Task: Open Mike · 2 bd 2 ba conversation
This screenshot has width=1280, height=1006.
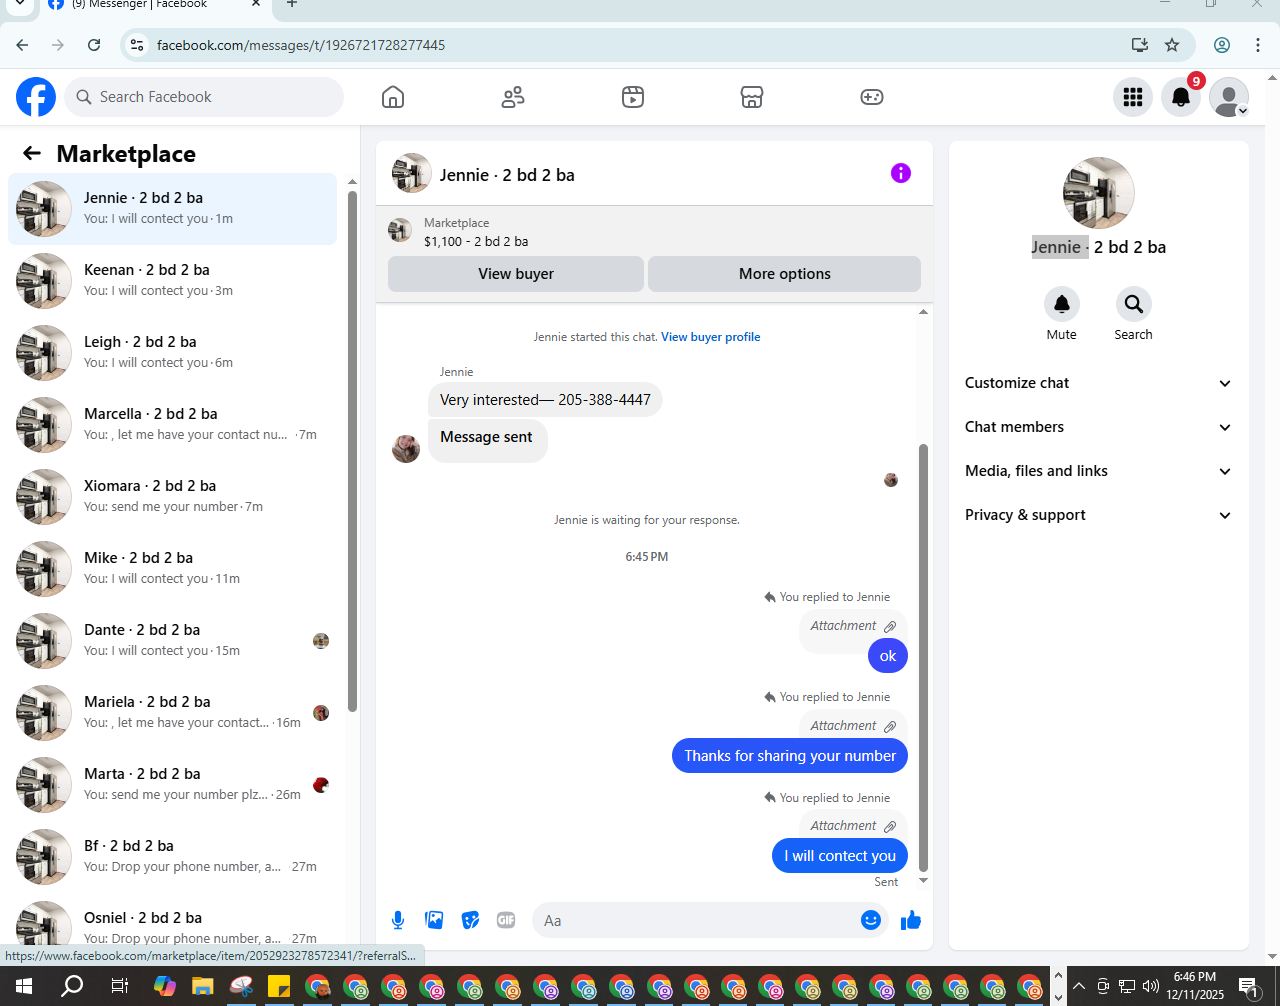Action: [173, 568]
